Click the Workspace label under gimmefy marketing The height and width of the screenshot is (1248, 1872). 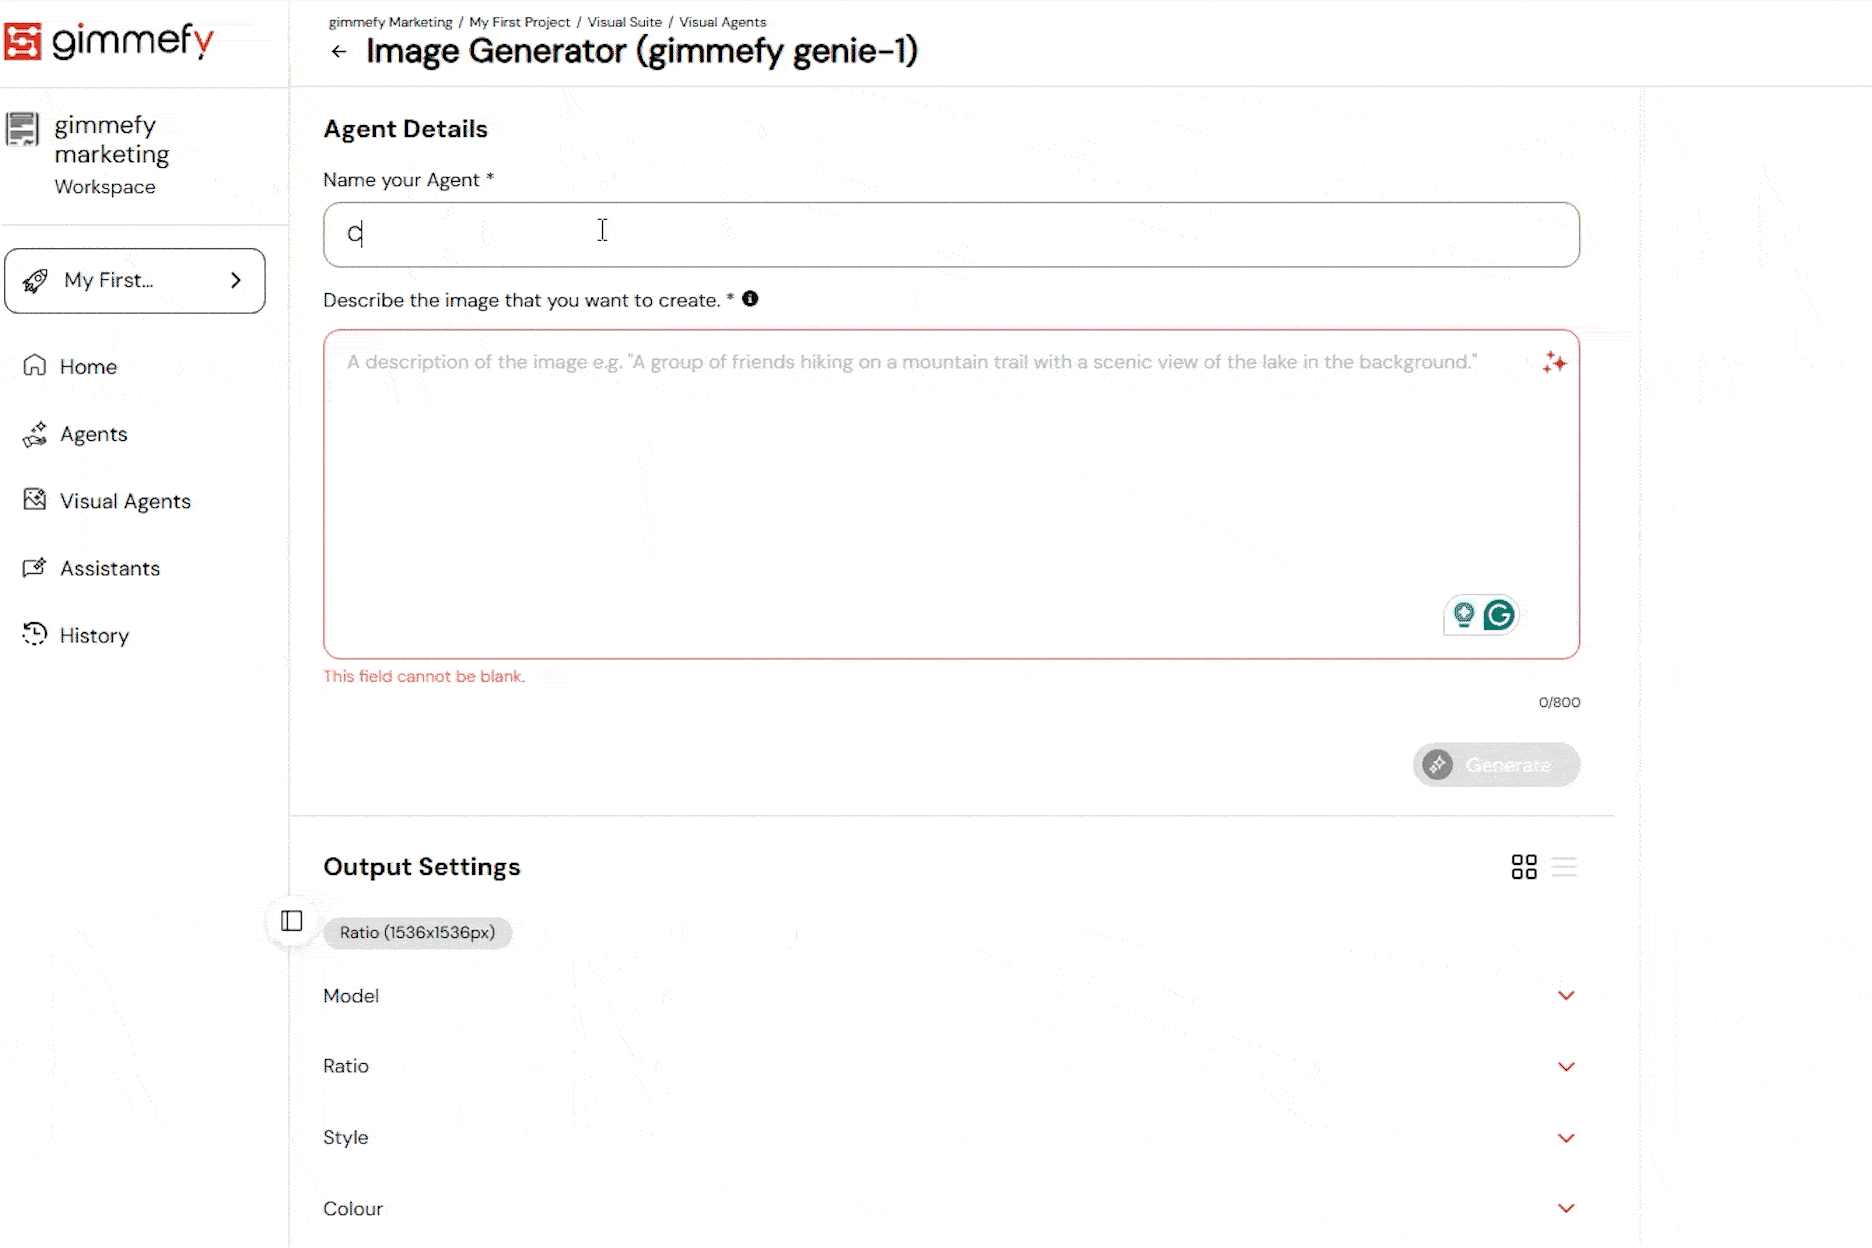(x=105, y=187)
